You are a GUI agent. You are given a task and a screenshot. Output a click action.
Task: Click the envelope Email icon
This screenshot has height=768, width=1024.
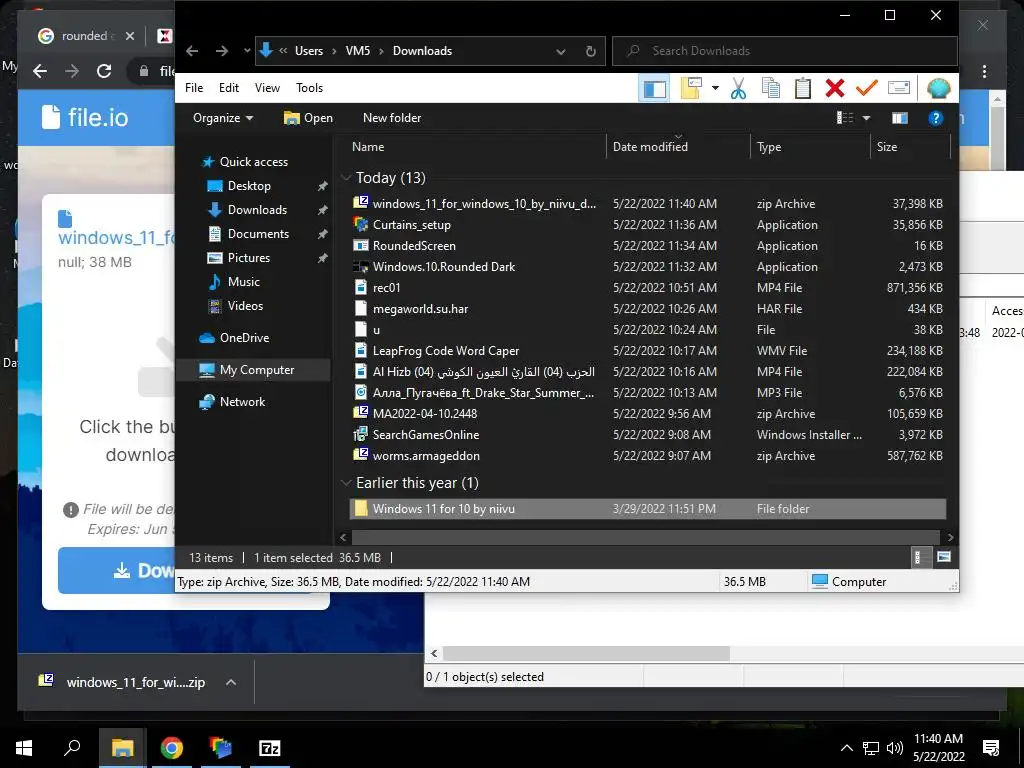899,88
